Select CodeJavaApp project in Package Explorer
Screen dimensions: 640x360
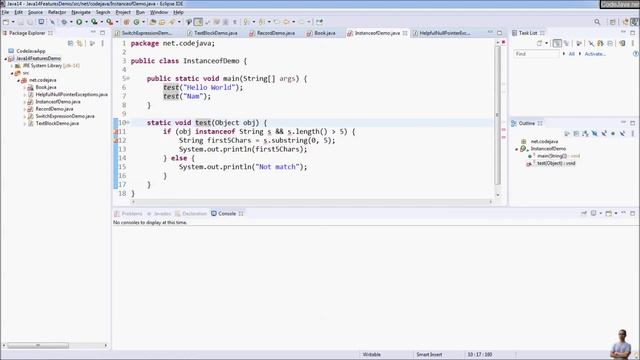coord(31,51)
